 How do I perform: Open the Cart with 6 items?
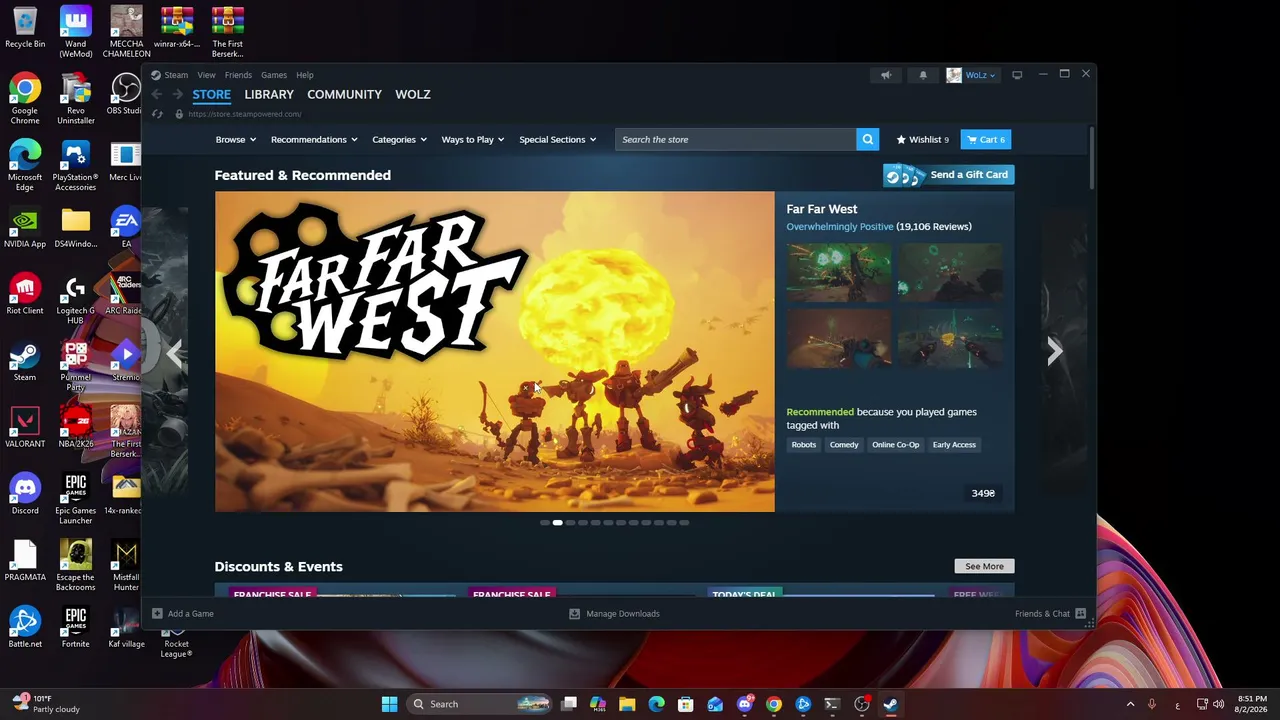pyautogui.click(x=985, y=140)
